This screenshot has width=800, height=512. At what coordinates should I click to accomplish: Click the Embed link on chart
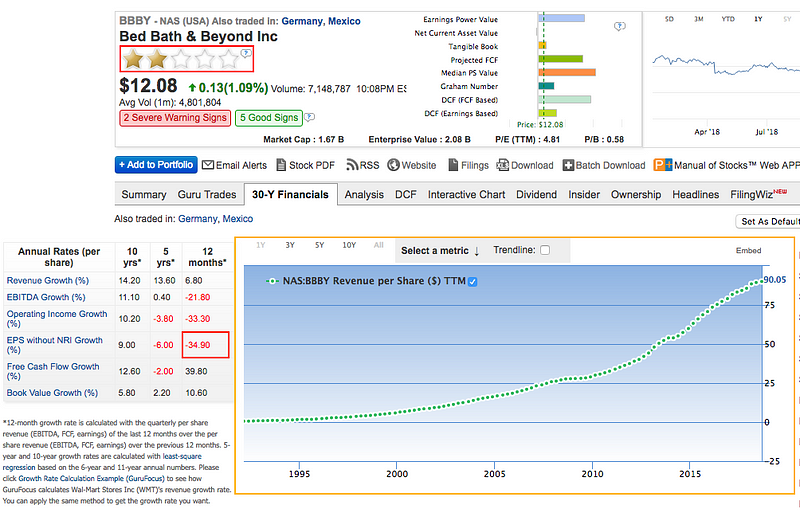point(748,250)
